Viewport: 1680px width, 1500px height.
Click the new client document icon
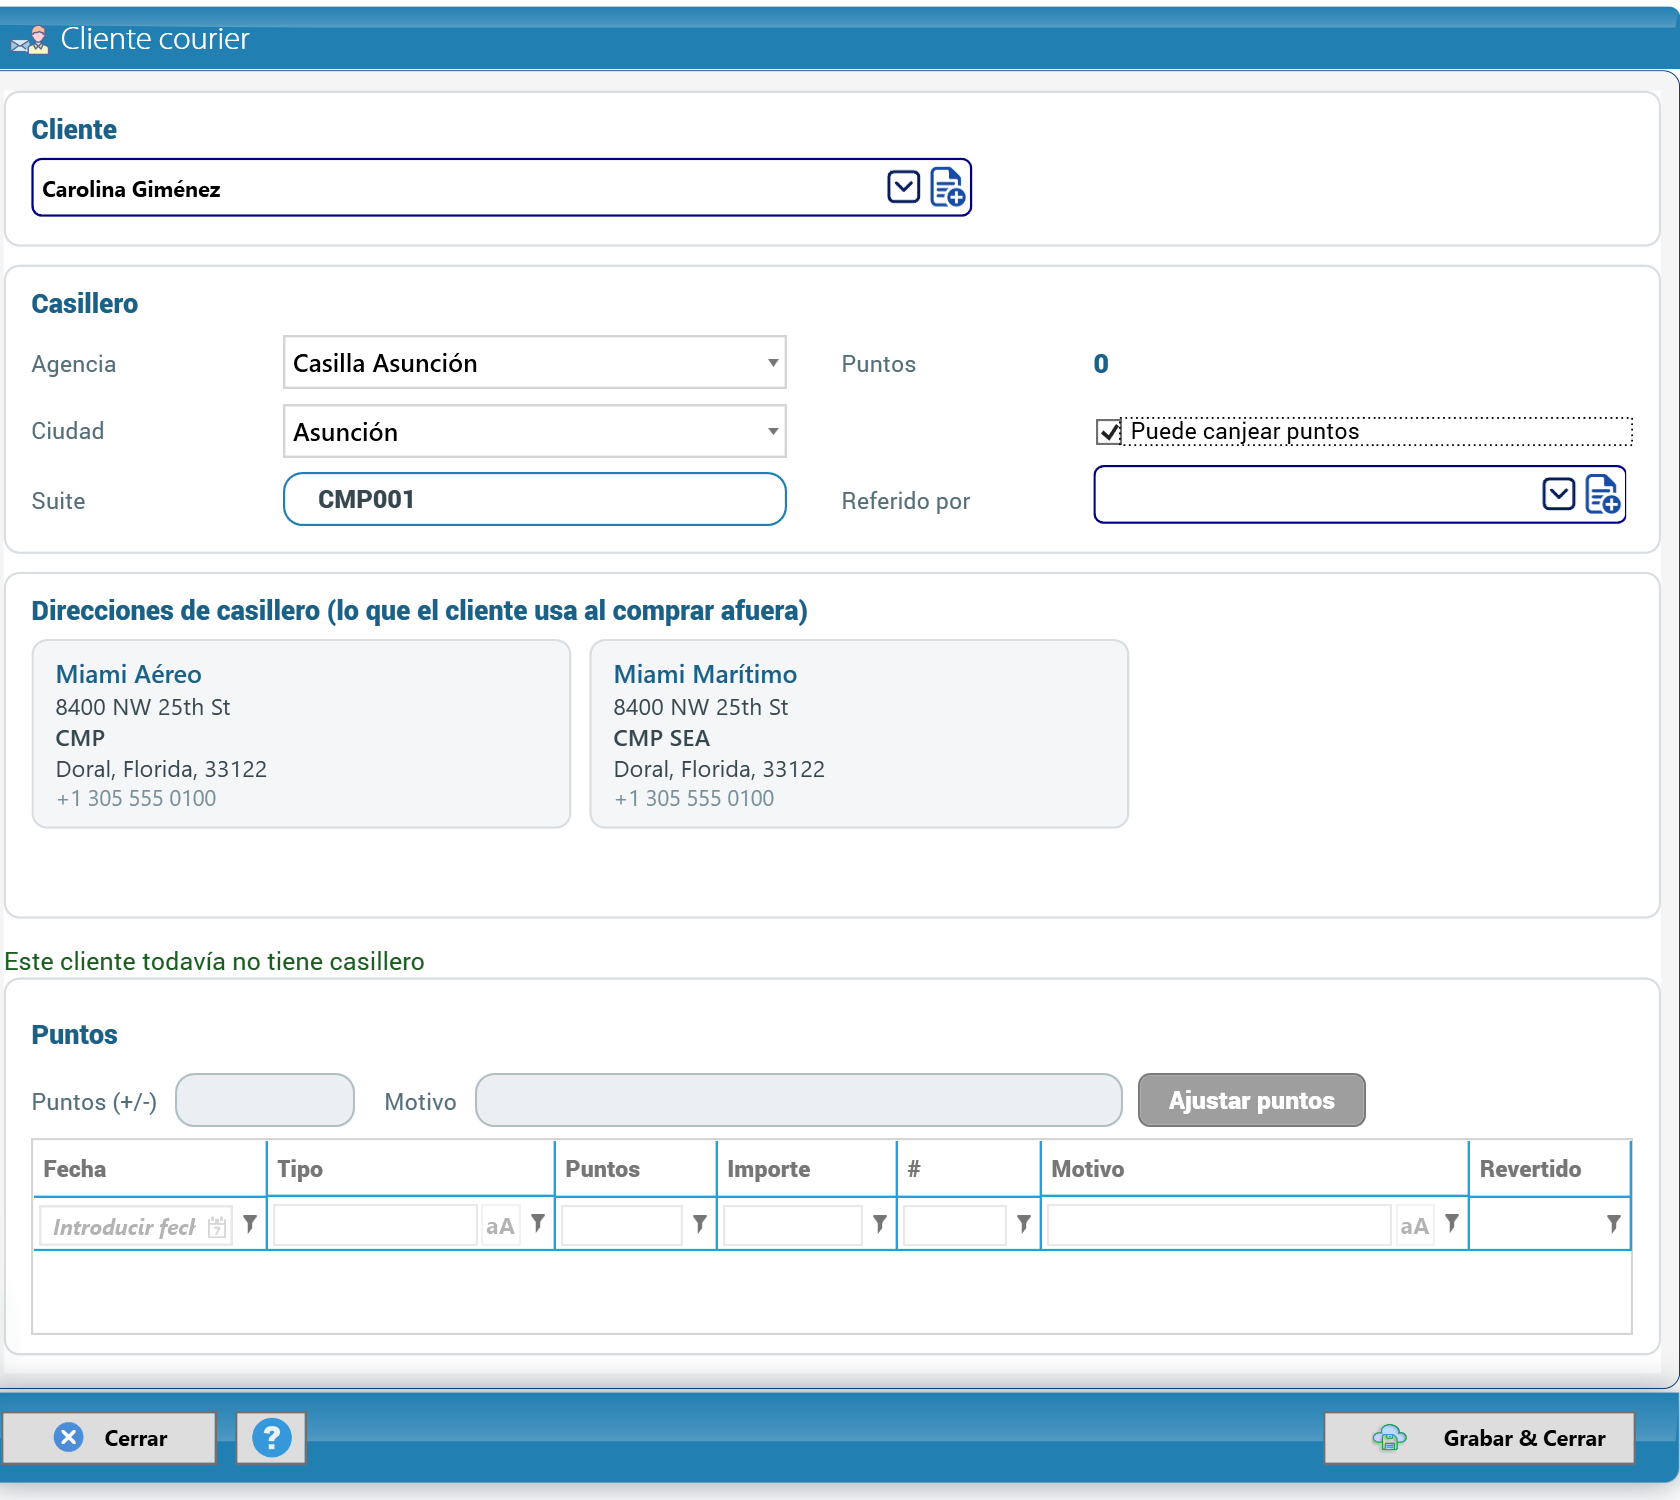[x=947, y=187]
